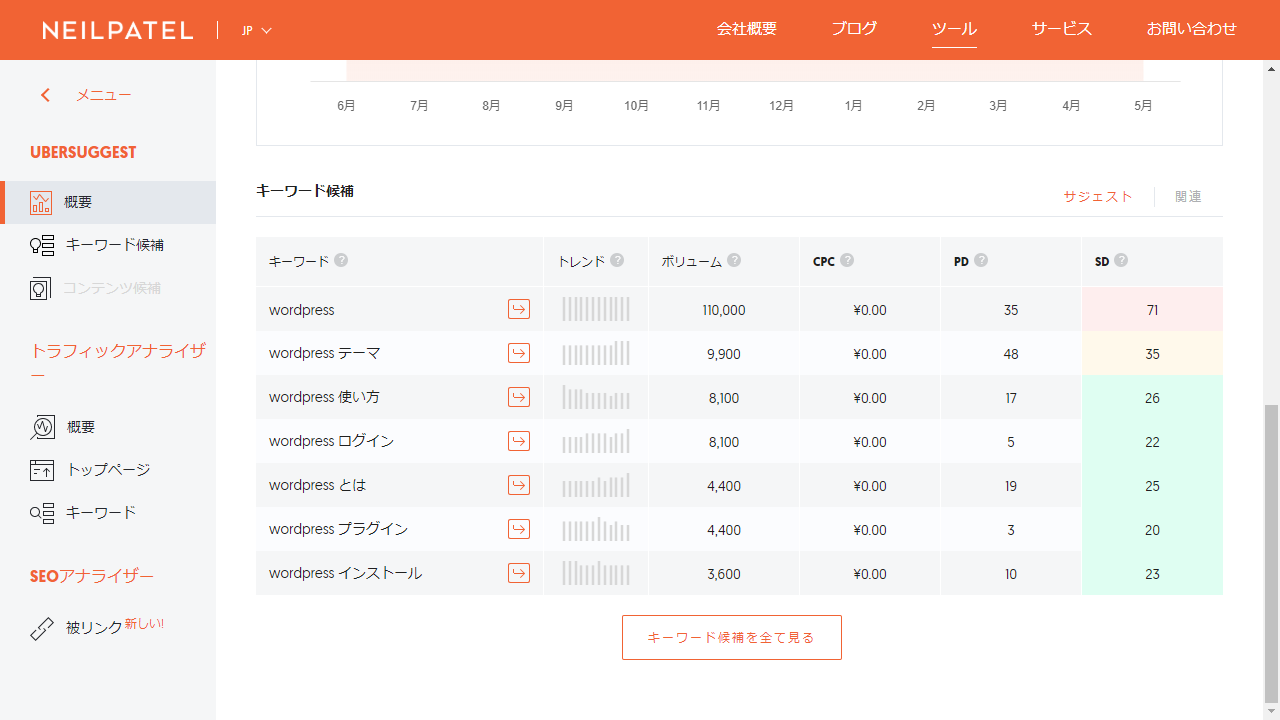Click SD value 23

pyautogui.click(x=1152, y=574)
